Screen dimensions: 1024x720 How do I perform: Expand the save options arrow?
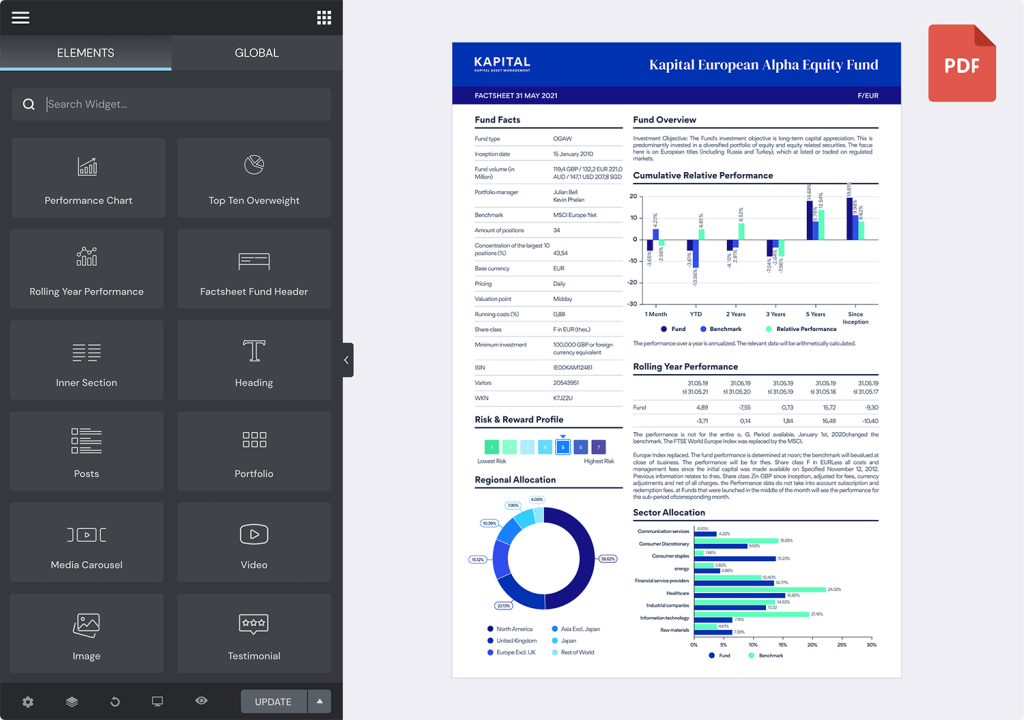319,702
